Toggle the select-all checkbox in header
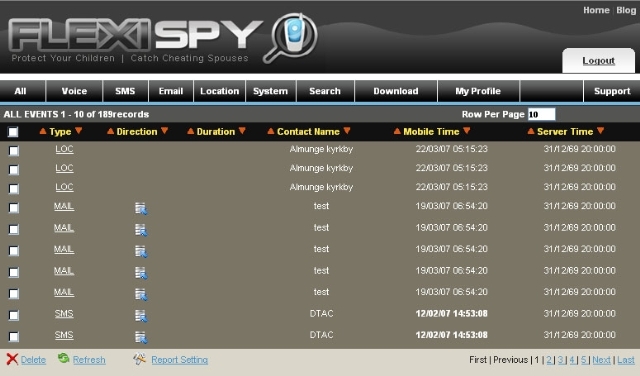Screen dimensions: 640x376 tap(13, 132)
